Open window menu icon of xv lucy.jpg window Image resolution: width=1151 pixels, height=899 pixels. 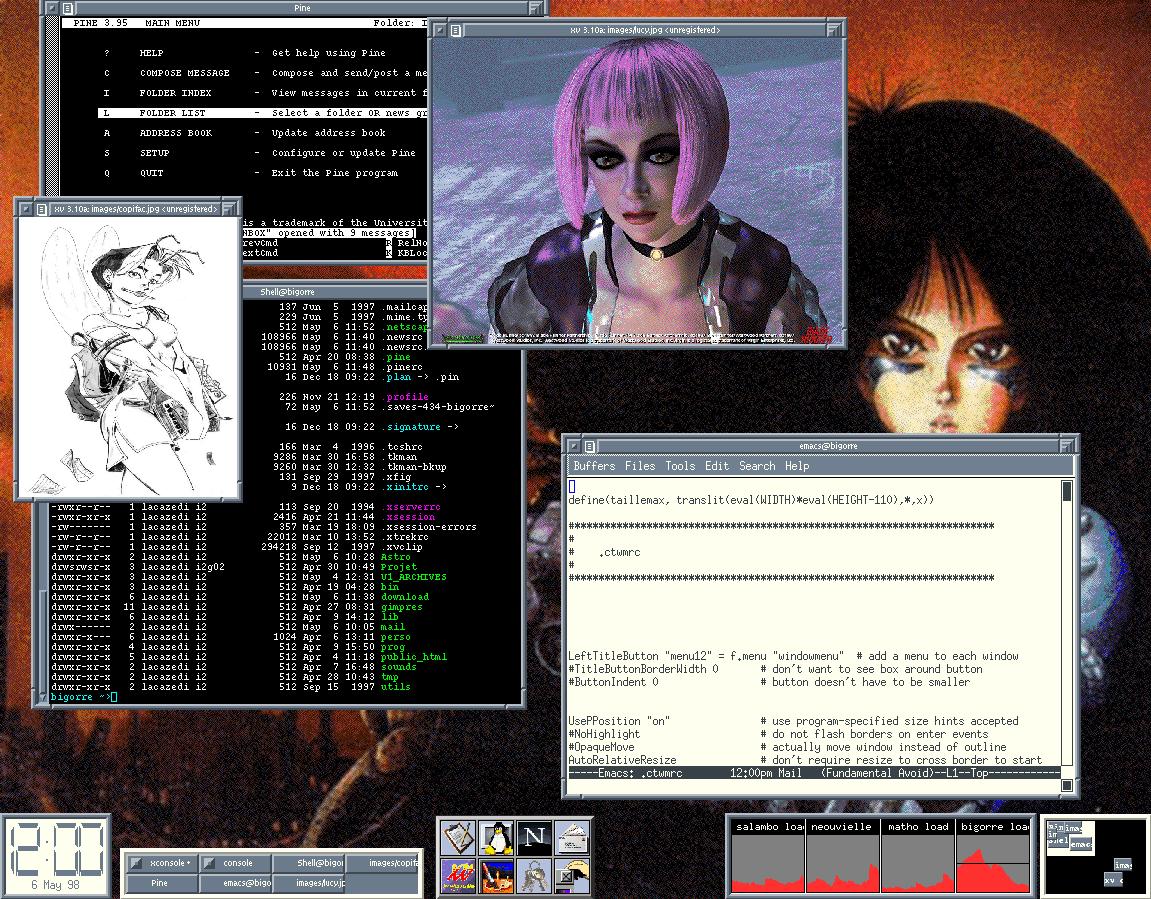pyautogui.click(x=456, y=30)
